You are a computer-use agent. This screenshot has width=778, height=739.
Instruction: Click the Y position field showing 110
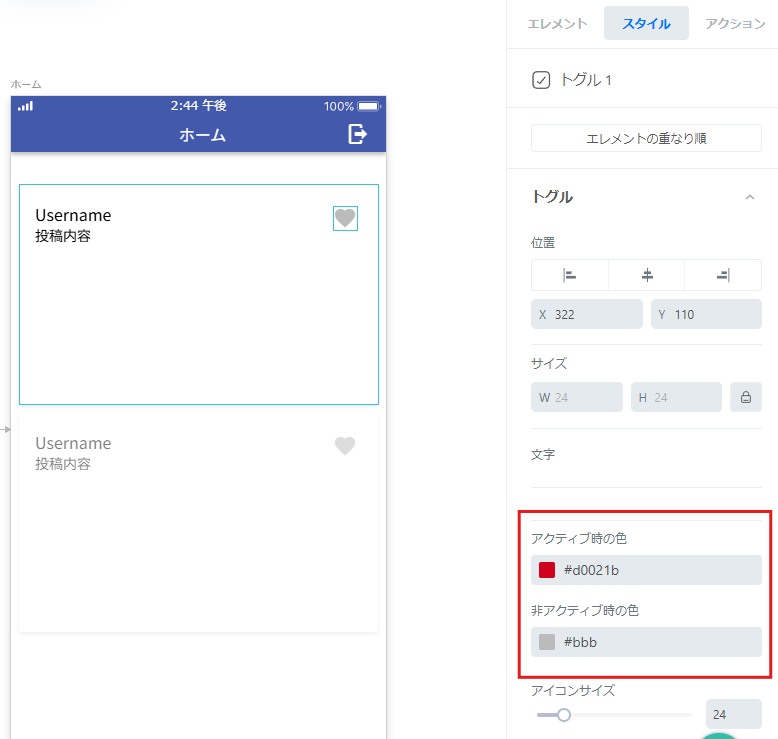[706, 314]
